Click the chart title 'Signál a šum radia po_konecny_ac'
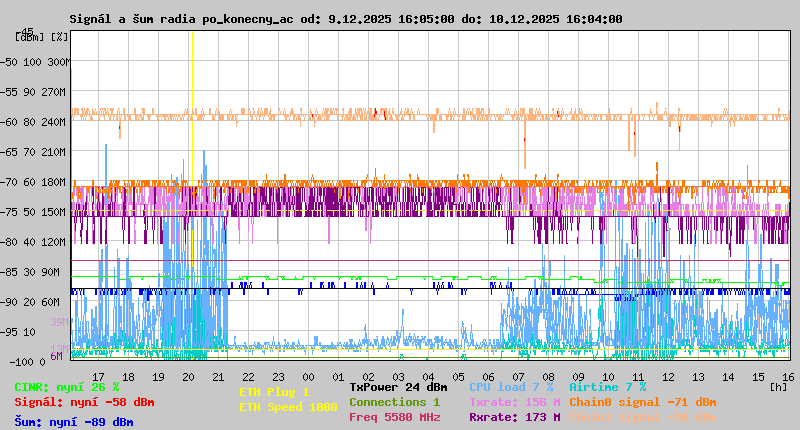The image size is (800, 430). click(x=182, y=19)
